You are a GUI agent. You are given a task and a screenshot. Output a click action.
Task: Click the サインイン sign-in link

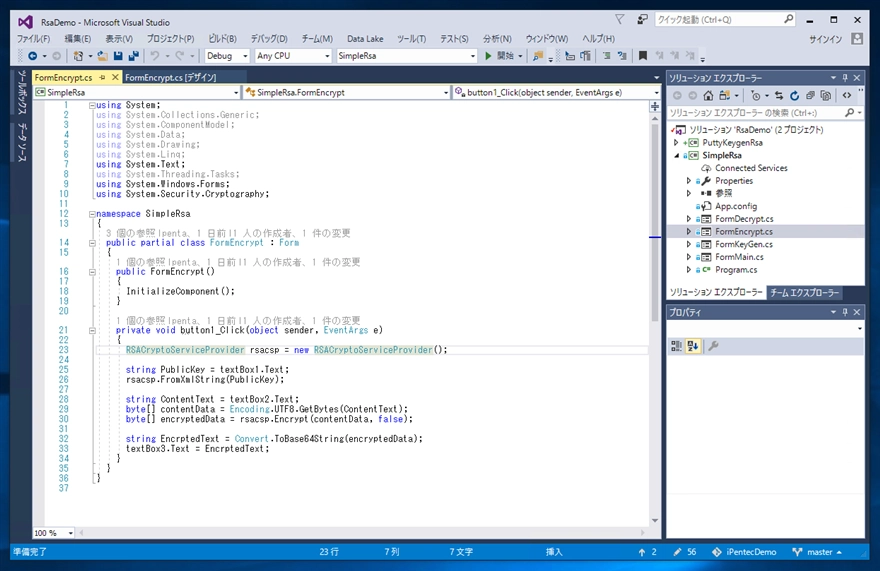click(x=825, y=39)
